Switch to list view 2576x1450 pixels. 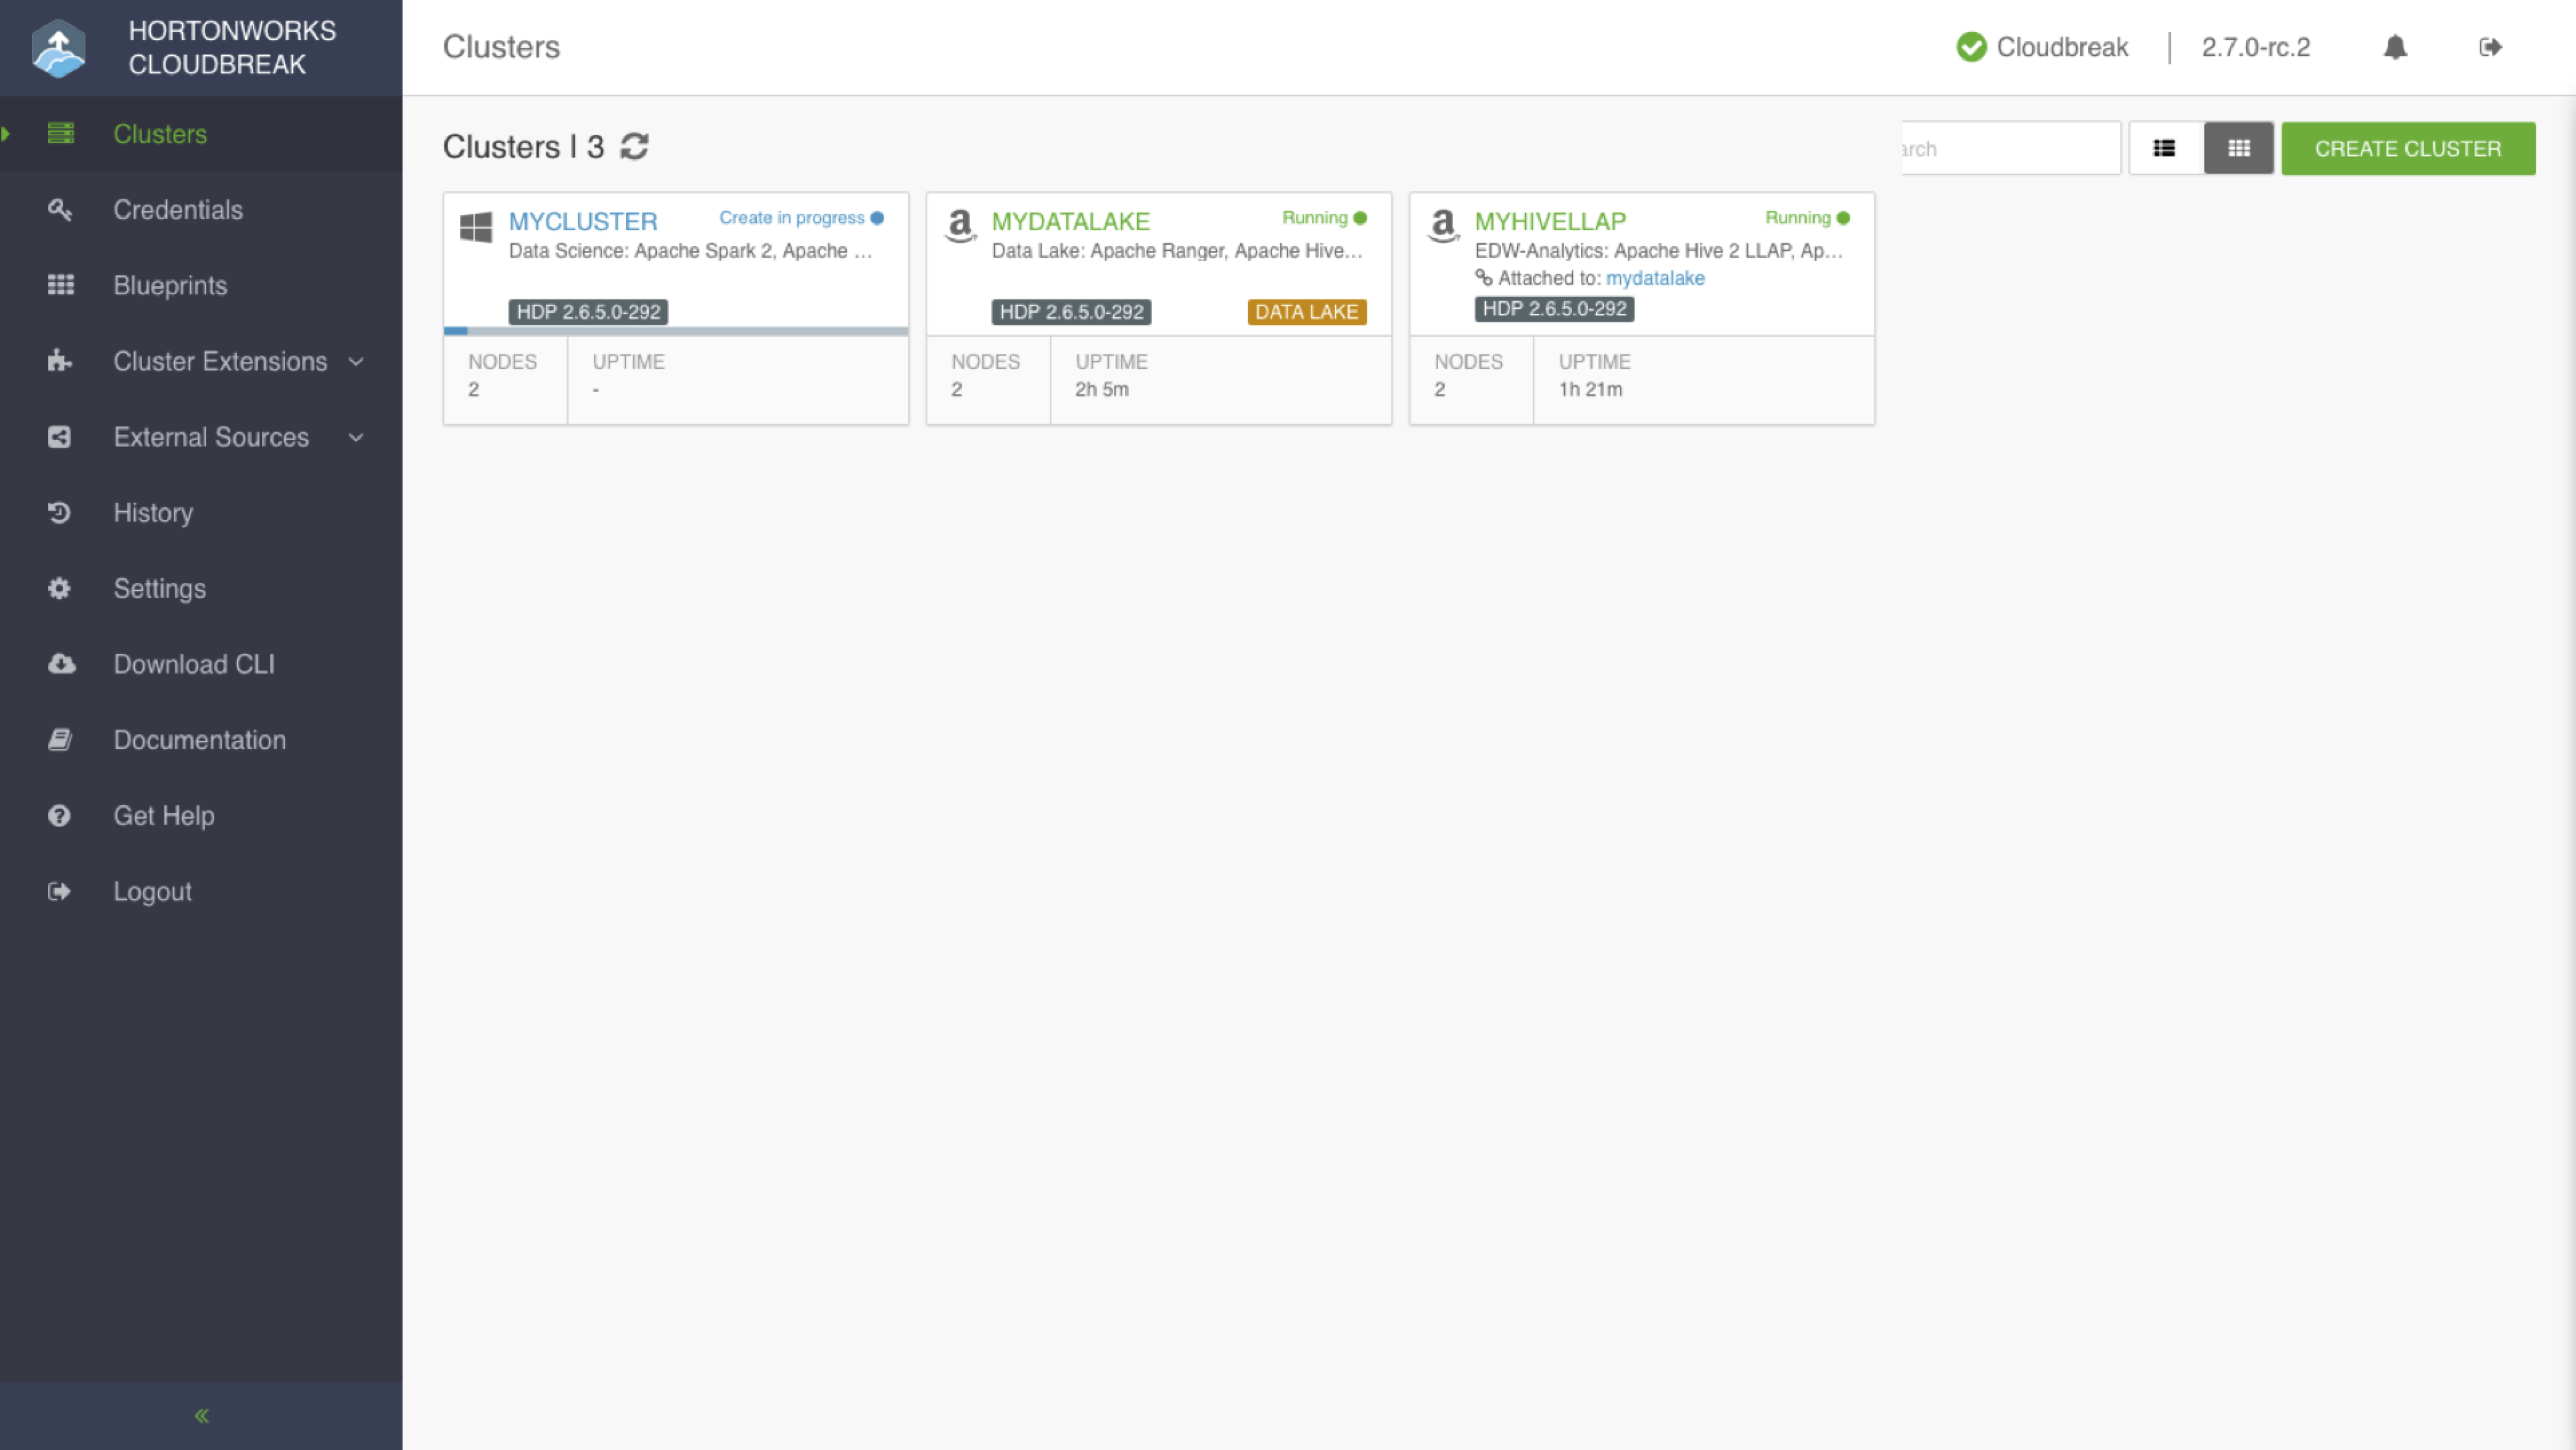[2165, 148]
